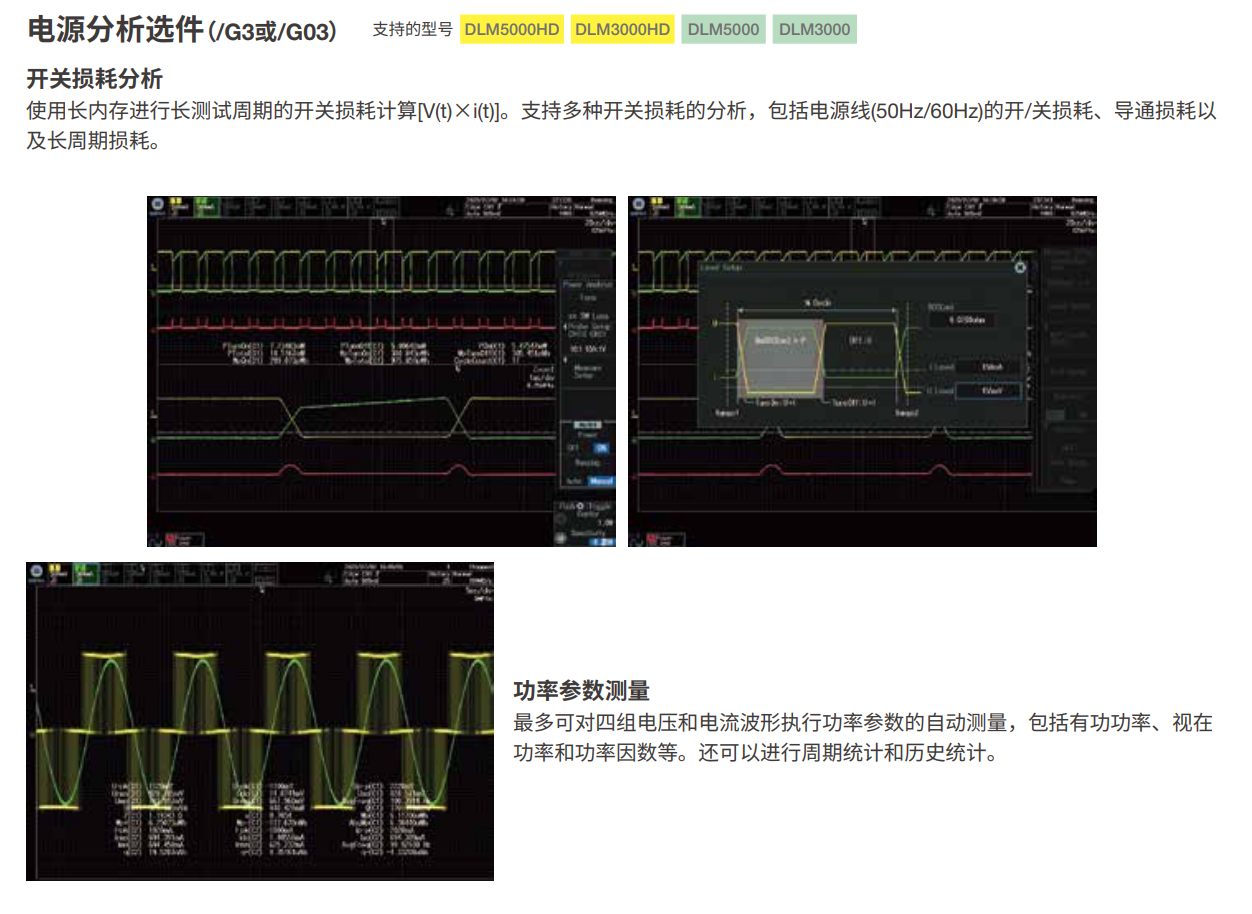The image size is (1252, 914).
Task: Click round menu icon in the sine-wave scope screen
Action: coord(36,572)
